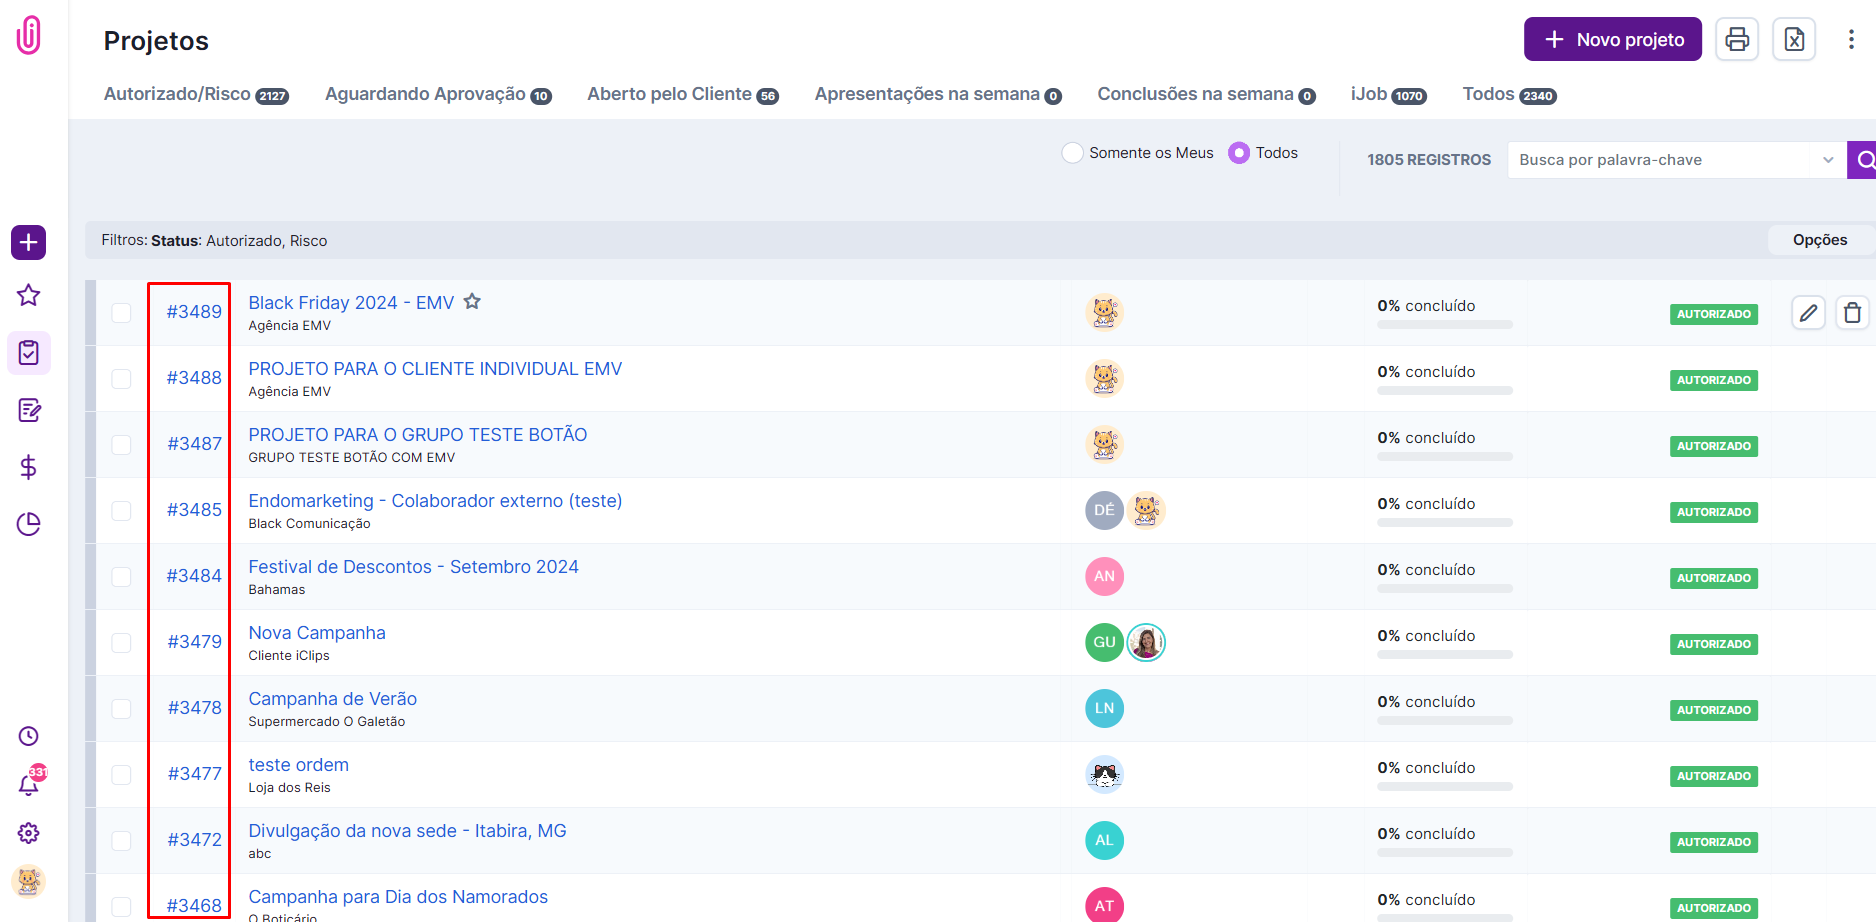Screen dimensions: 1876x922
Task: Open the iJob 1070 tab
Action: [1387, 93]
